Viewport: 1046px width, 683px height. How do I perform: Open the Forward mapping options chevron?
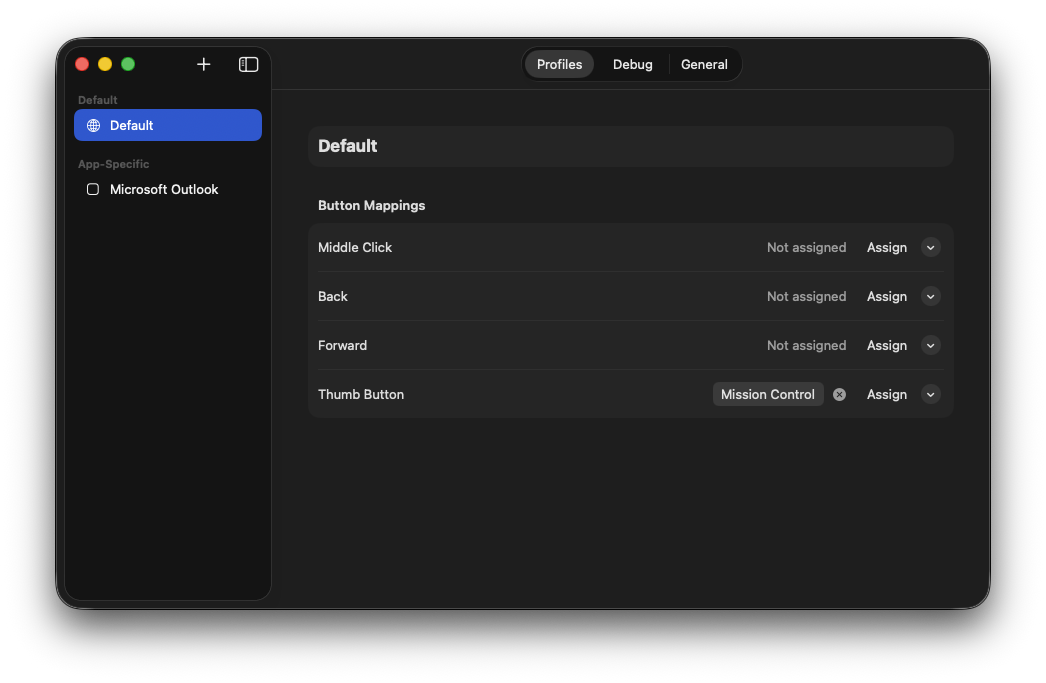click(x=930, y=345)
